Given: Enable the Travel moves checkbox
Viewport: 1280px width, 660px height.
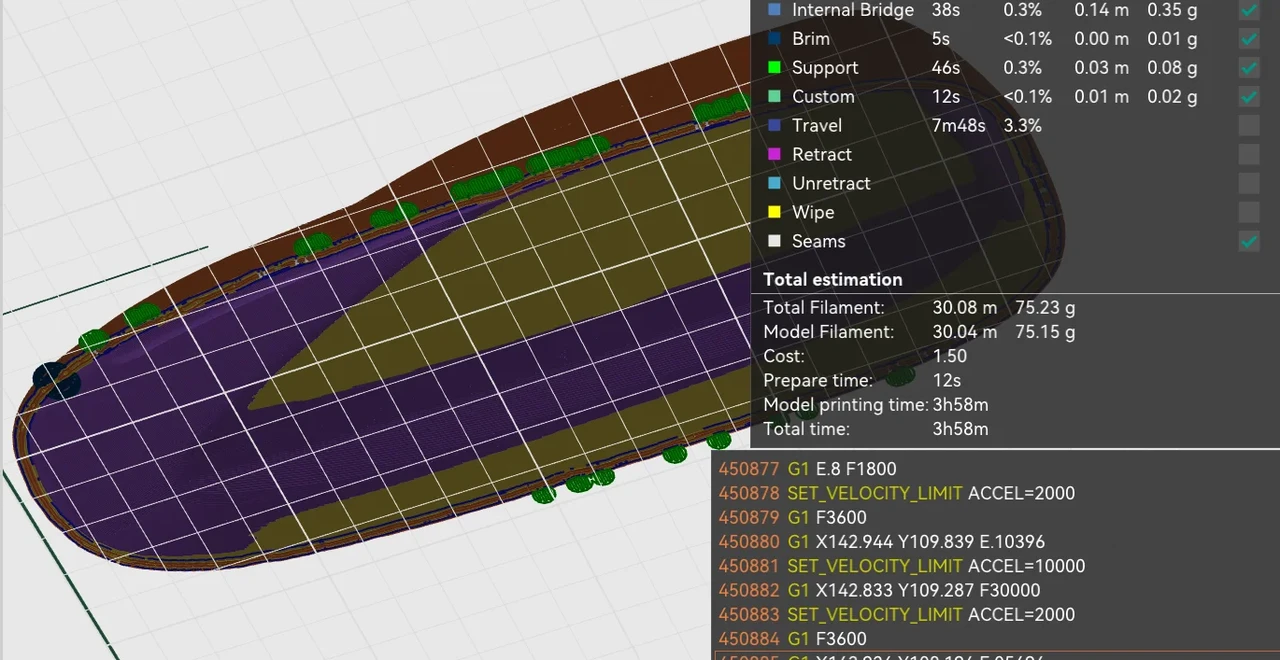Looking at the screenshot, I should tap(1249, 126).
